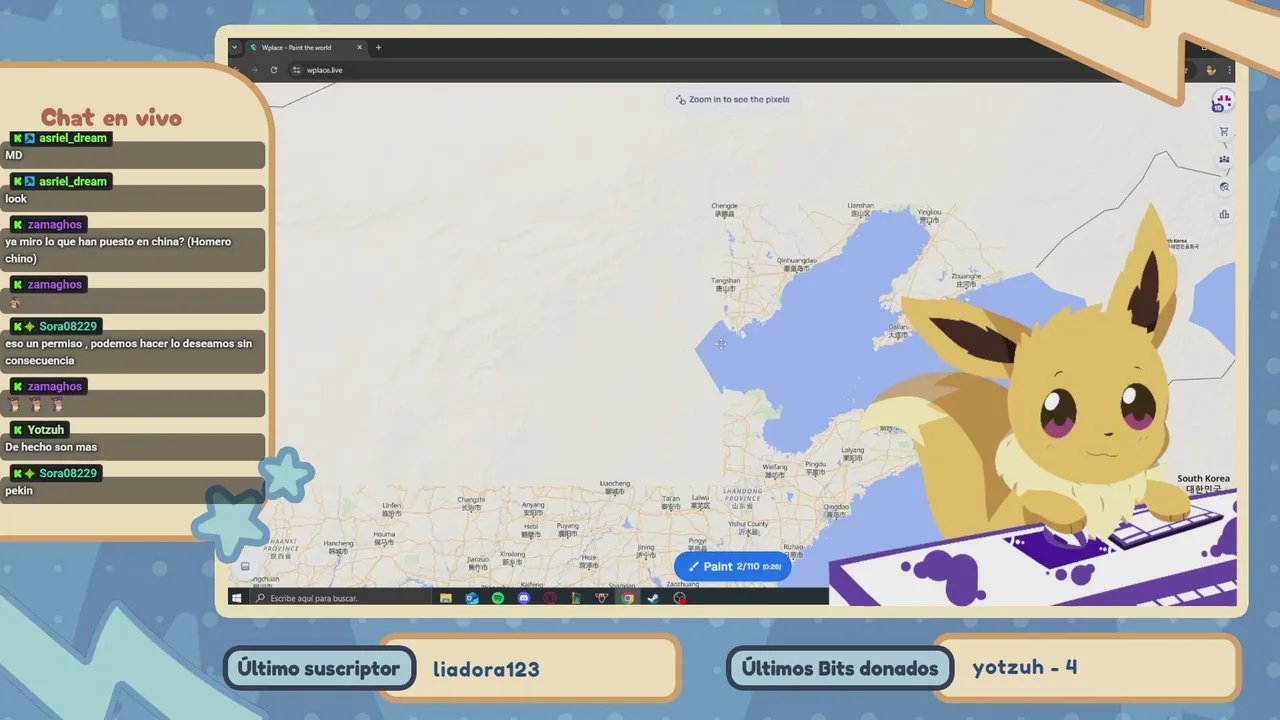The image size is (1280, 720).
Task: Open the leaderboard bar chart icon
Action: (x=1224, y=214)
